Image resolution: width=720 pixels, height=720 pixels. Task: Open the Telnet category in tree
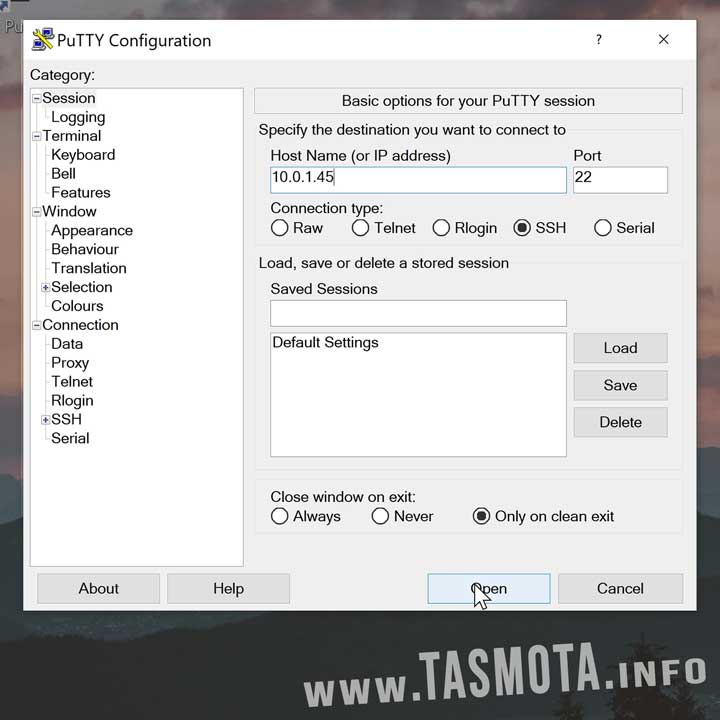(x=72, y=382)
